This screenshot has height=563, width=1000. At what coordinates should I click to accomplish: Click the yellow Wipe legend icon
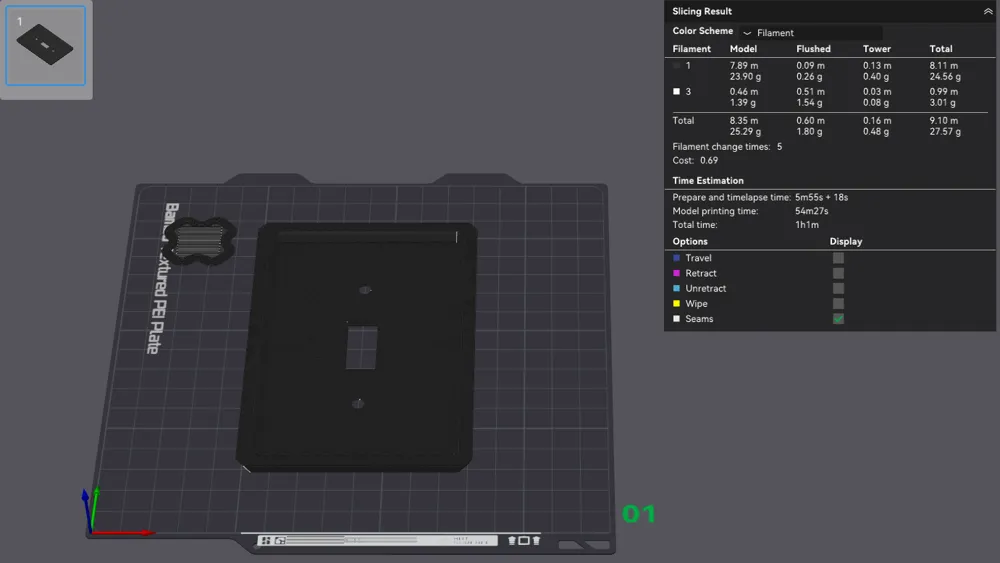tap(677, 304)
